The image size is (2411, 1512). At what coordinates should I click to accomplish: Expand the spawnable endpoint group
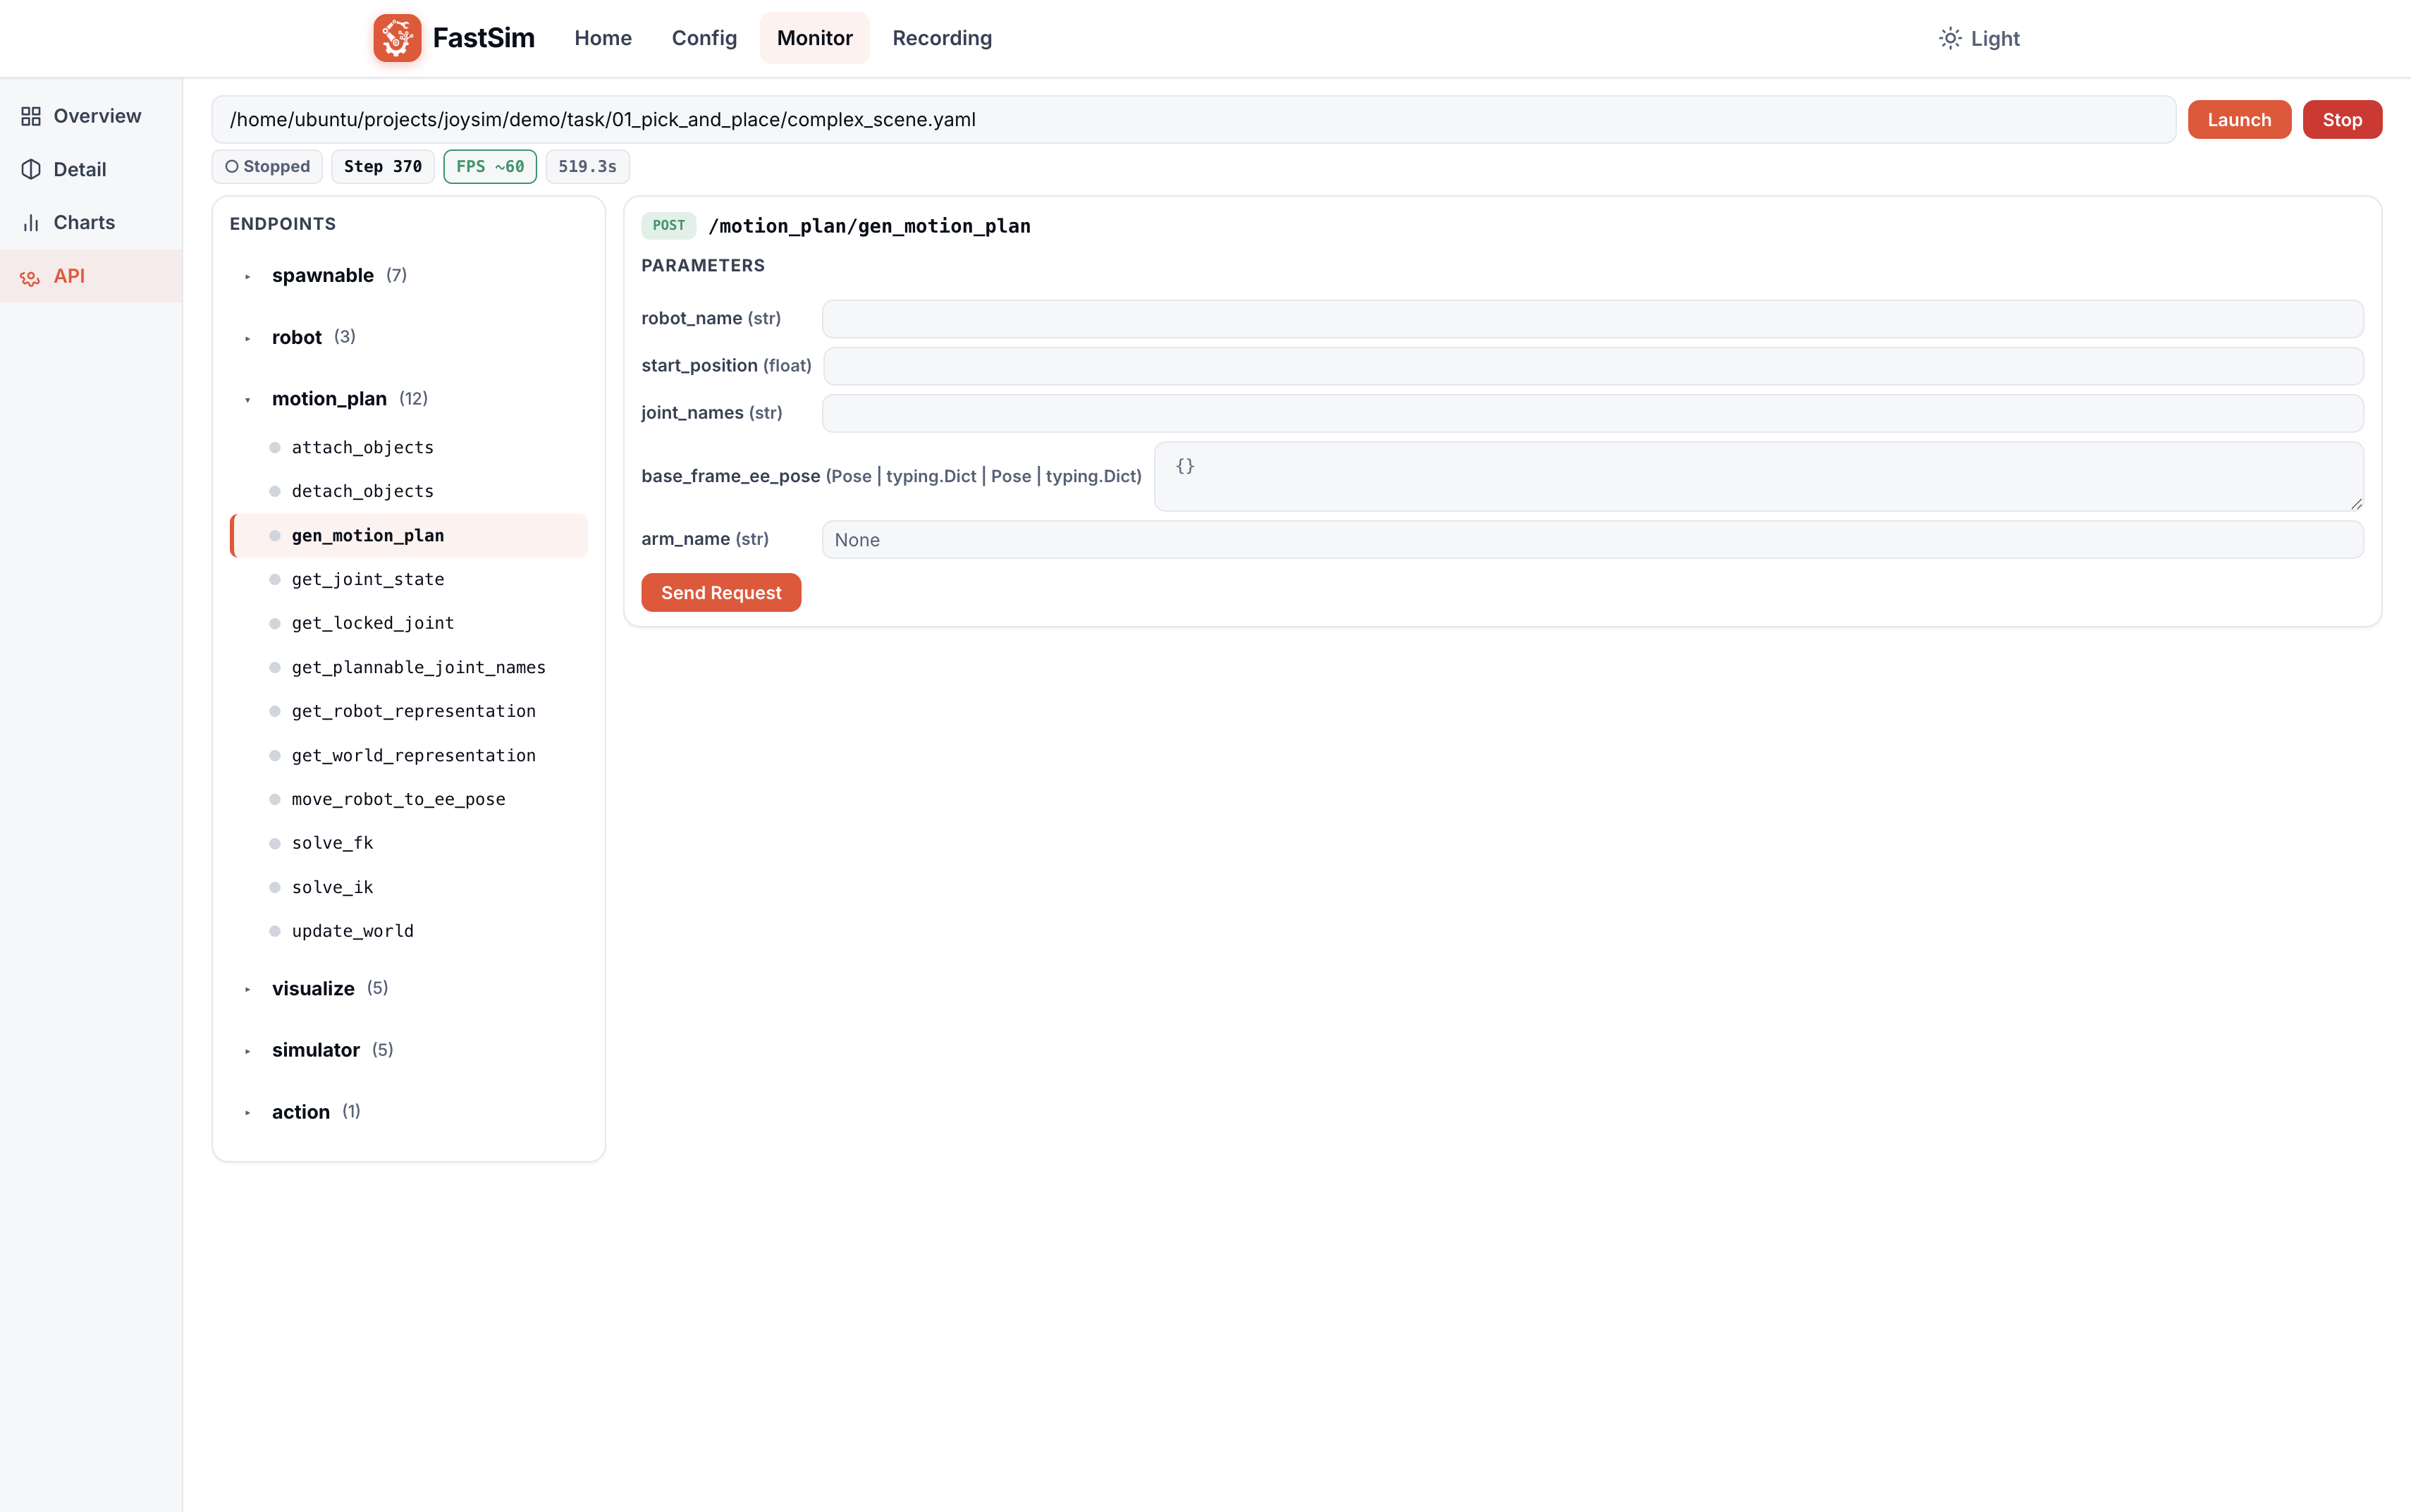pyautogui.click(x=409, y=275)
